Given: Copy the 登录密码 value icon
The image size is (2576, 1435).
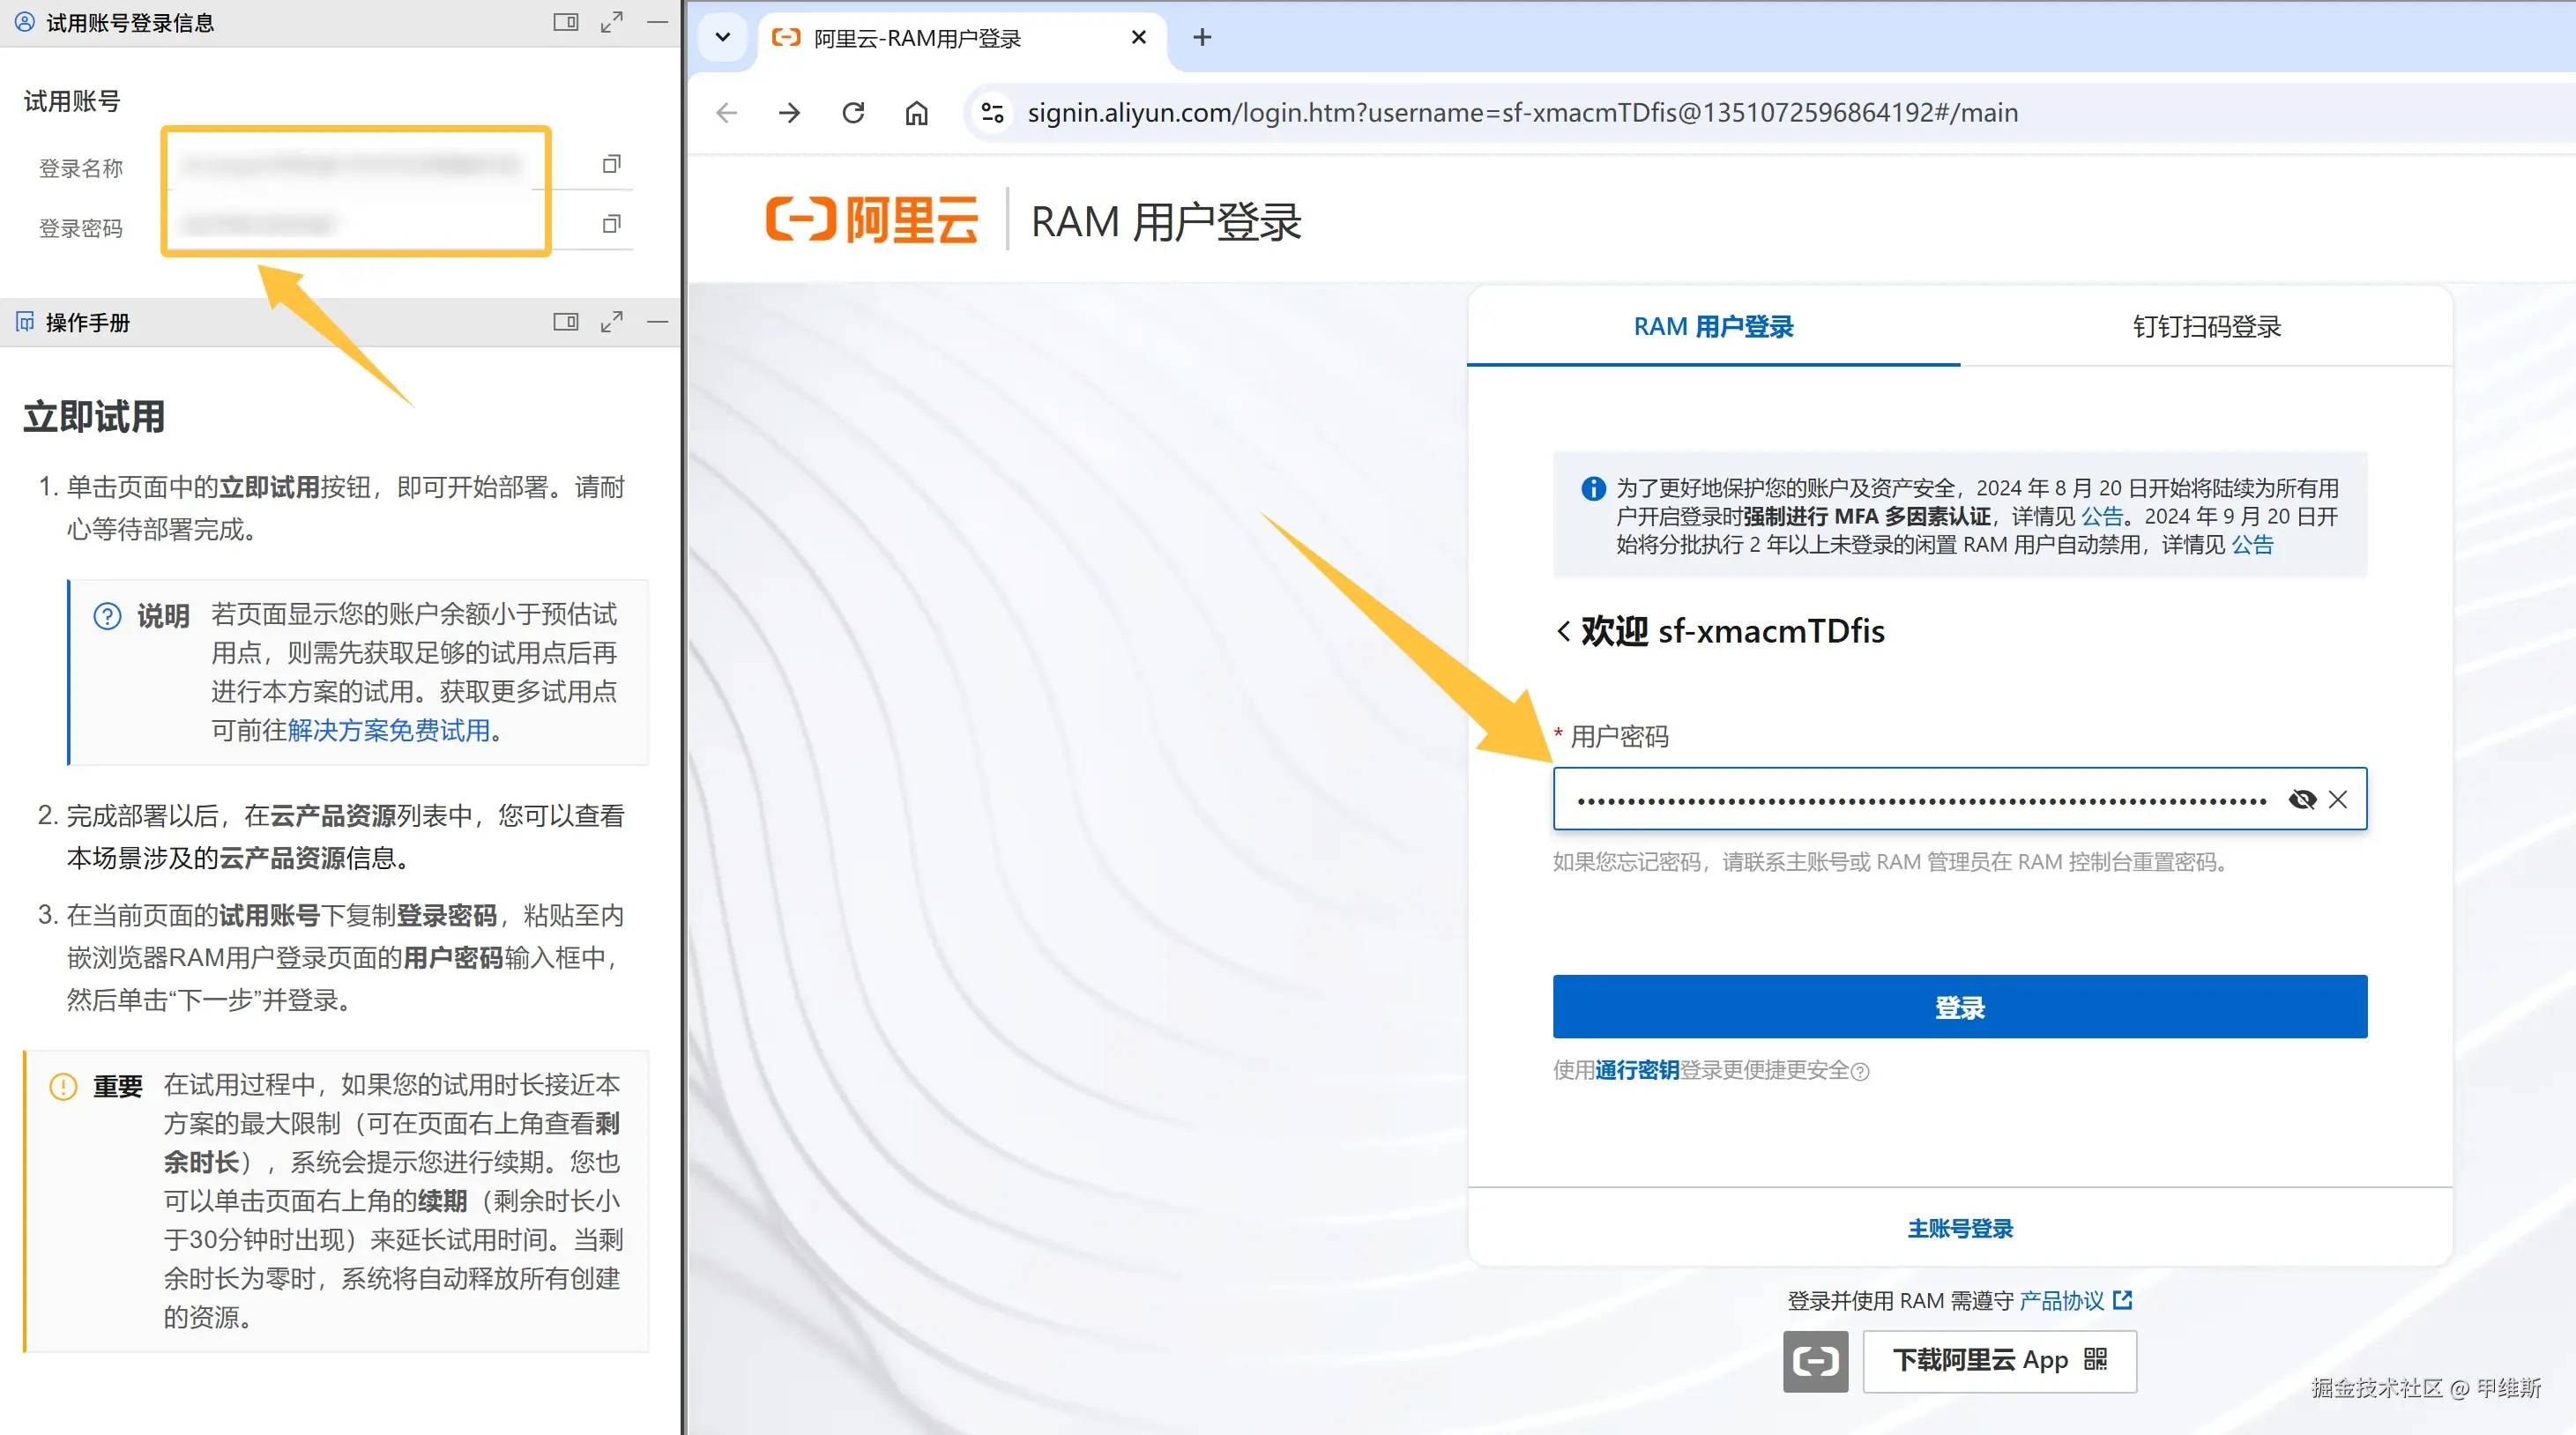Looking at the screenshot, I should (x=611, y=224).
